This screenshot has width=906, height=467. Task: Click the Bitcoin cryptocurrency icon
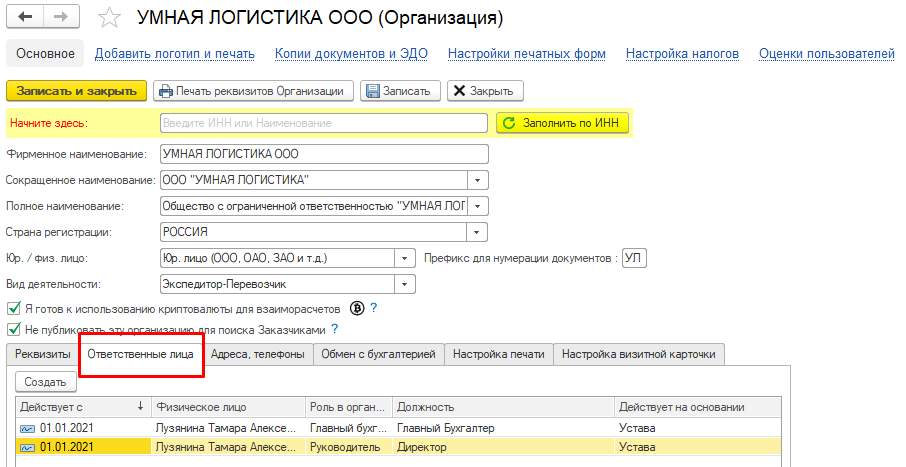[358, 309]
